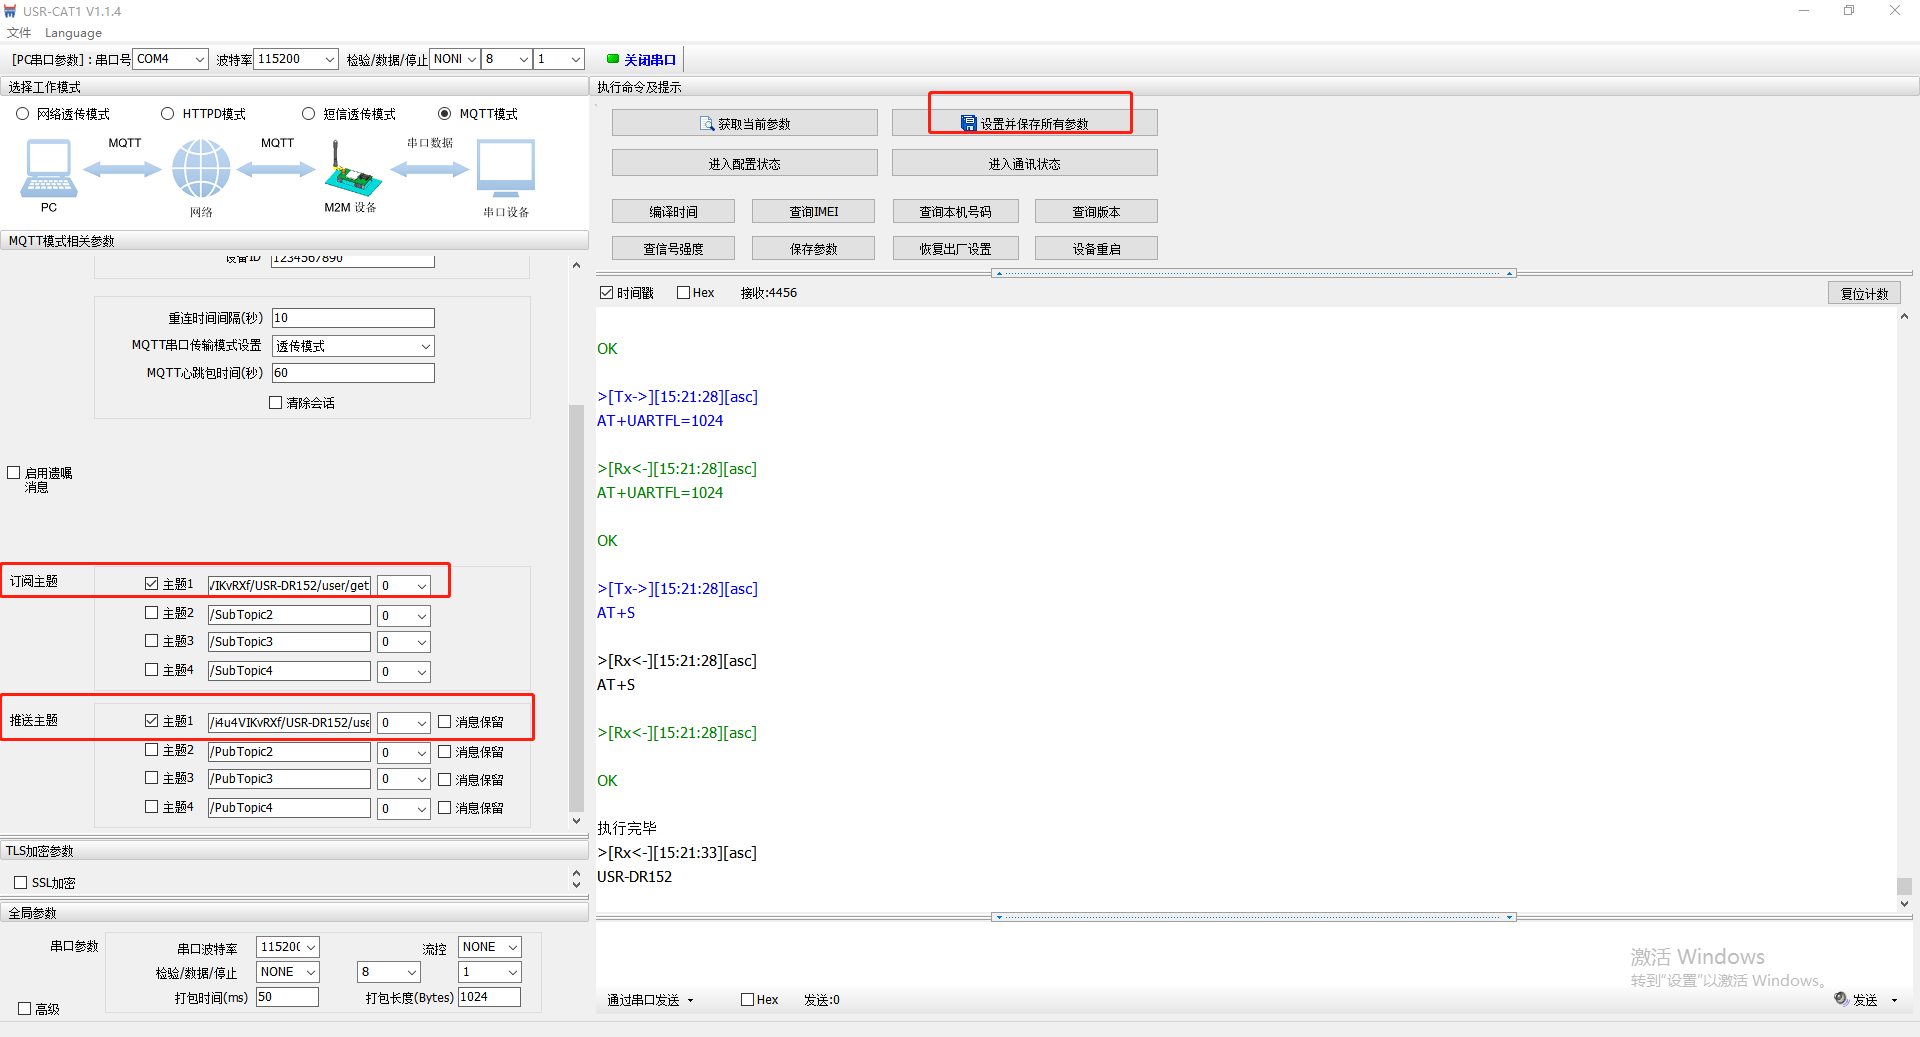
Task: Select the HTTPD模式 radio button
Action: [168, 114]
